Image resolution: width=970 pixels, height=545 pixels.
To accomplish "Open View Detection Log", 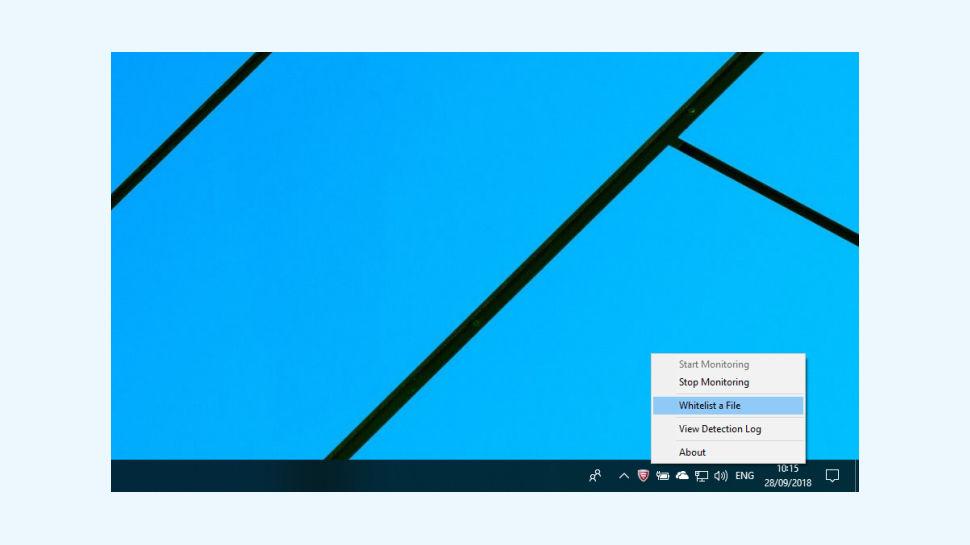I will (728, 429).
